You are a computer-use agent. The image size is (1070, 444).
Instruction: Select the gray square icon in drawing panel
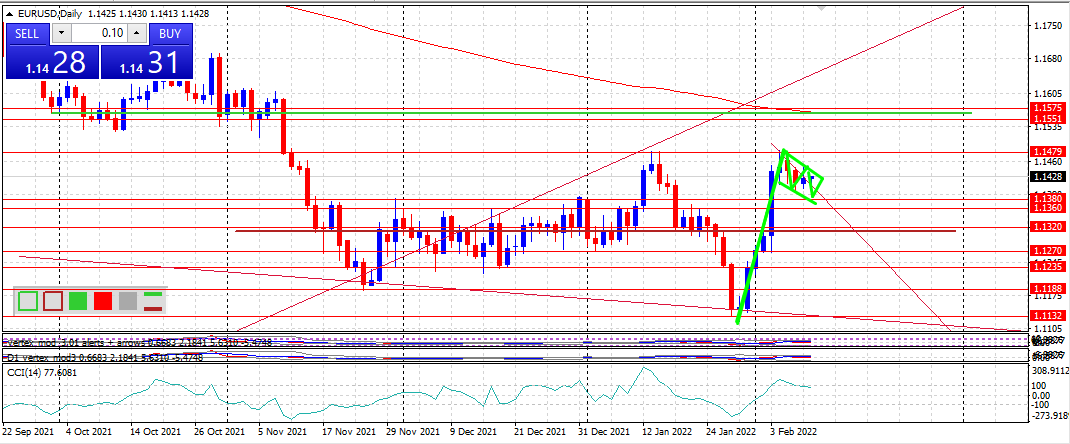point(128,300)
